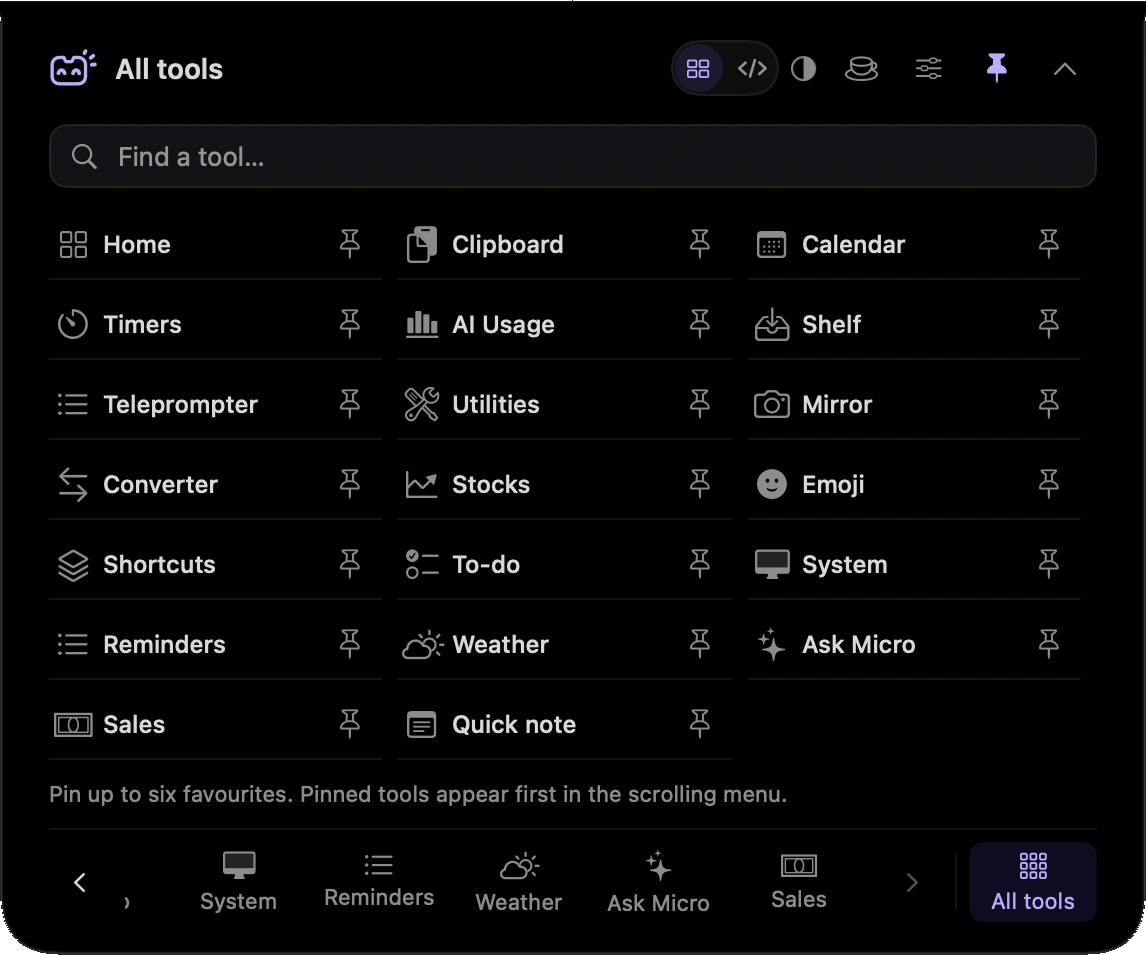Select System tab in bottom menu

238,882
